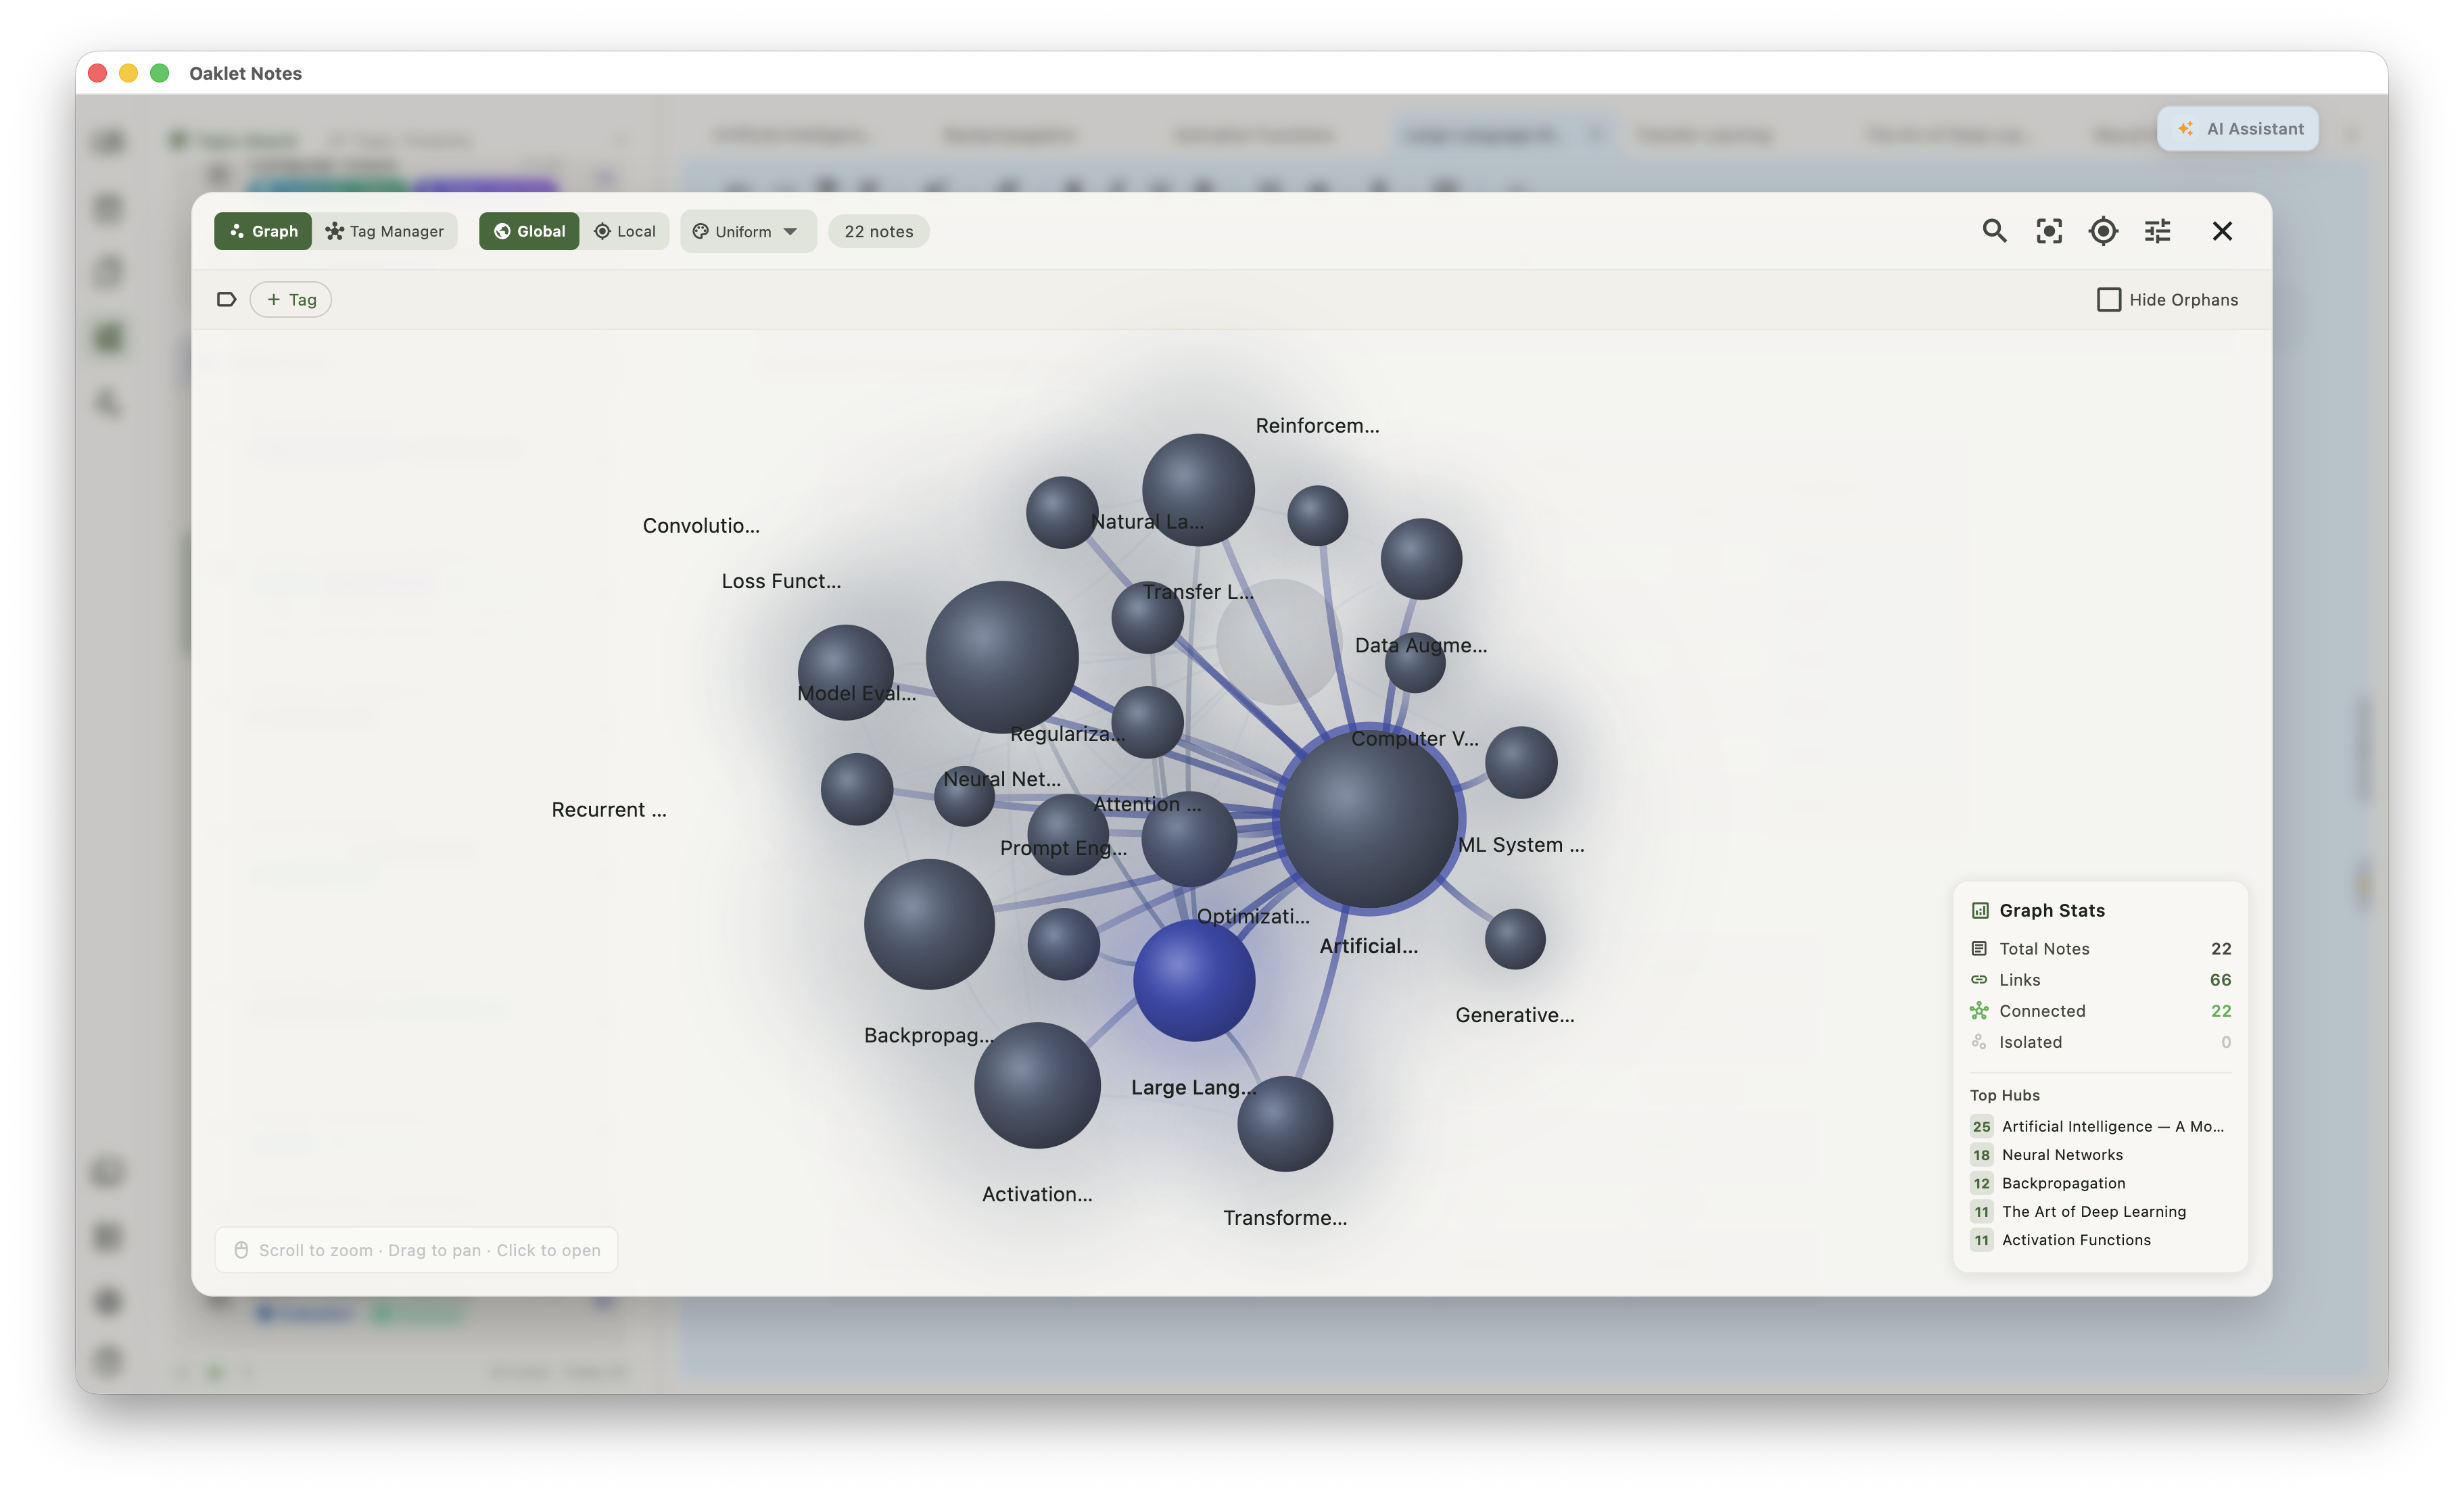Click the 22 notes chip
Screen dimensions: 2464x1494
point(878,231)
